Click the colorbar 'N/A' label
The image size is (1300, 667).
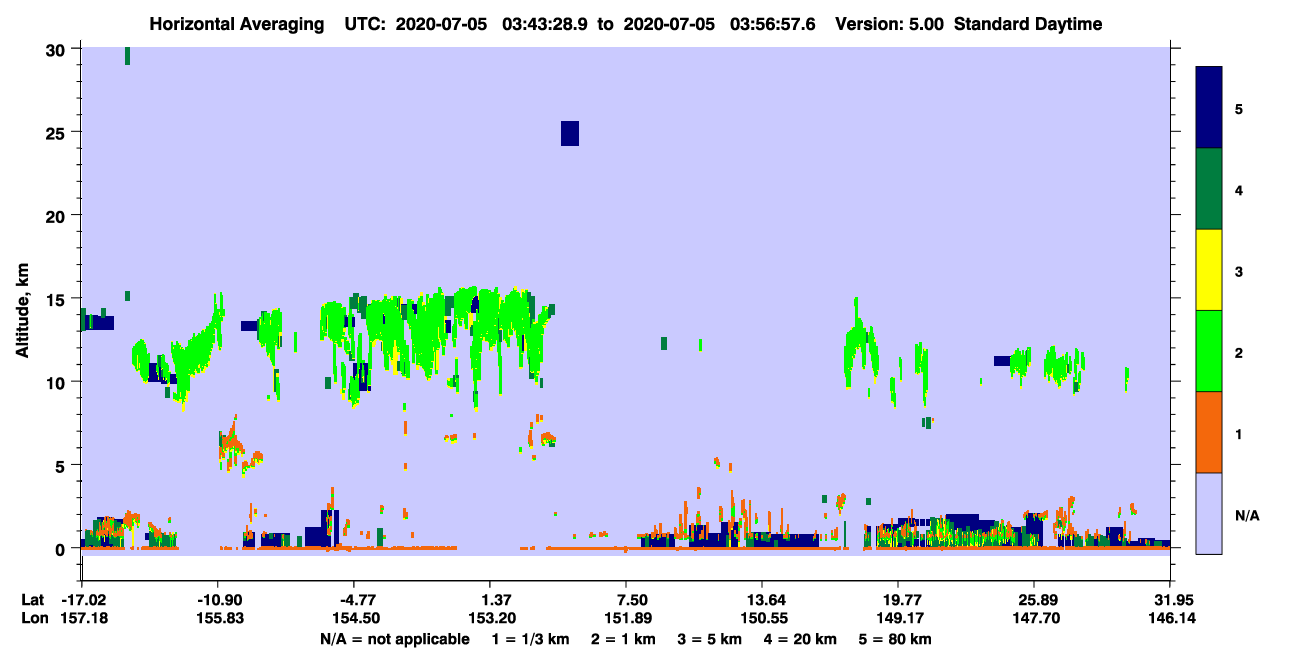(1247, 516)
